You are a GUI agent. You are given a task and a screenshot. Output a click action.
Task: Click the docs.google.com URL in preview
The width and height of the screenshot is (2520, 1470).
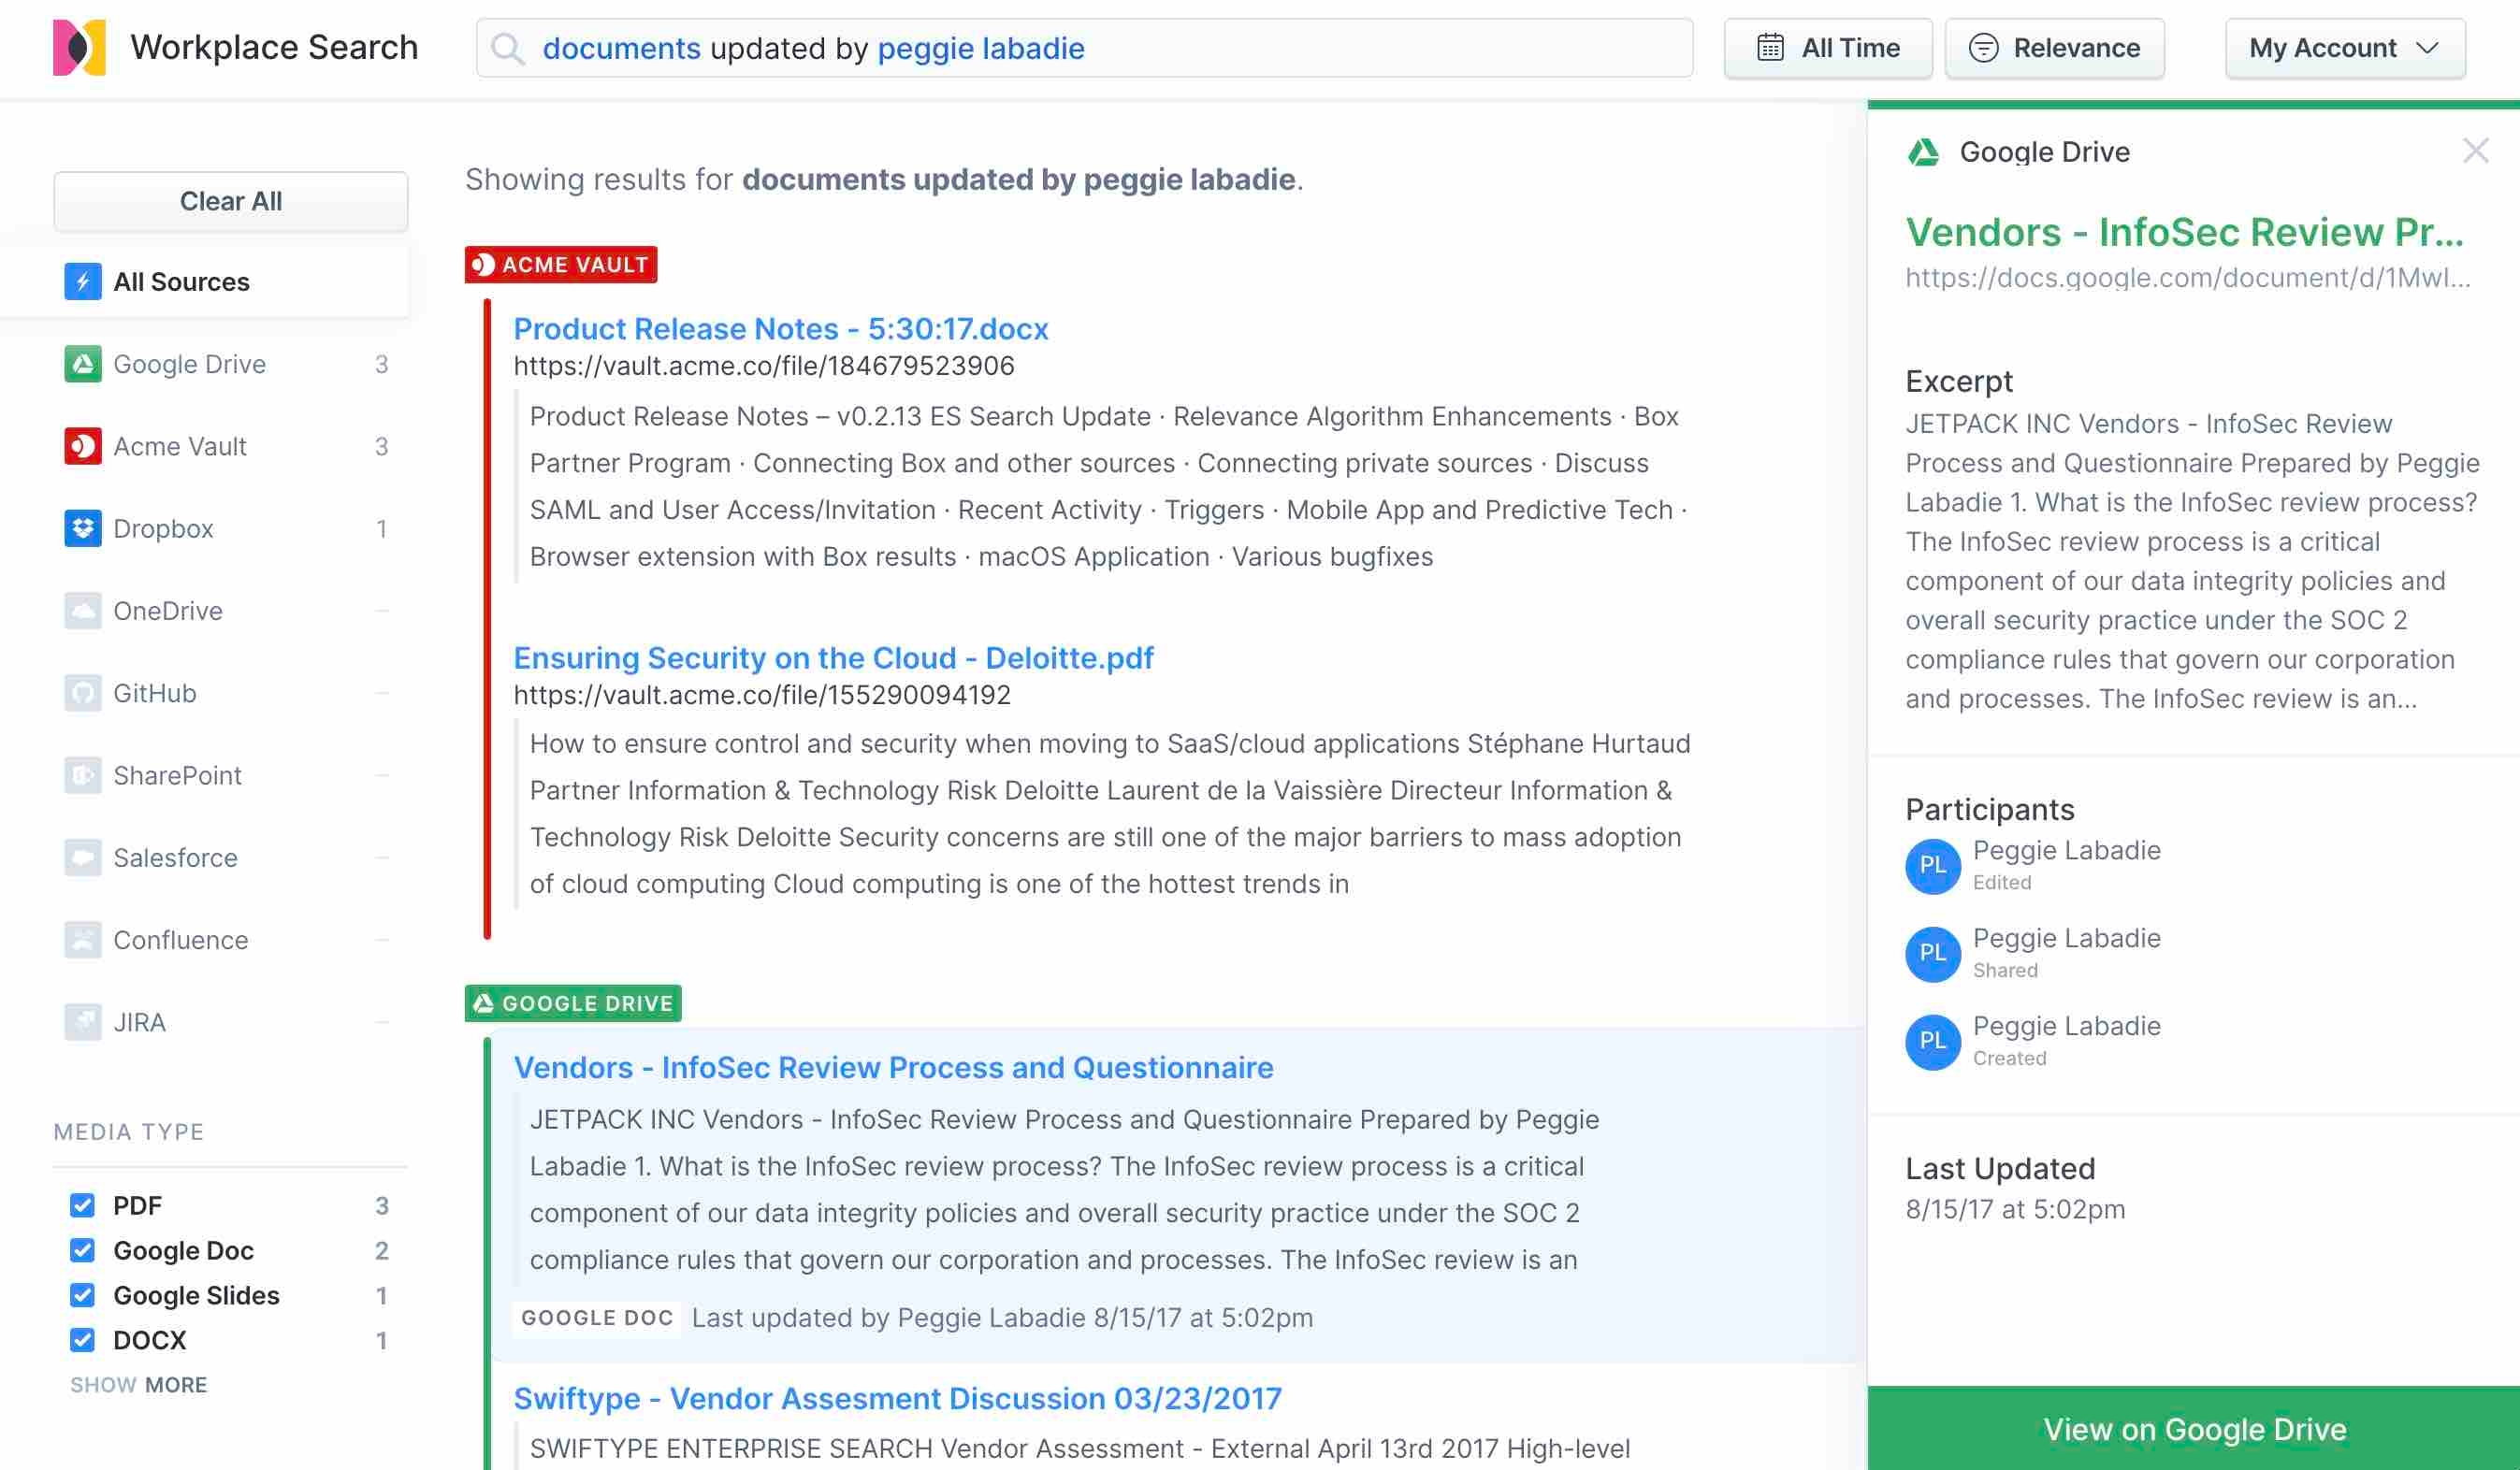(2188, 278)
